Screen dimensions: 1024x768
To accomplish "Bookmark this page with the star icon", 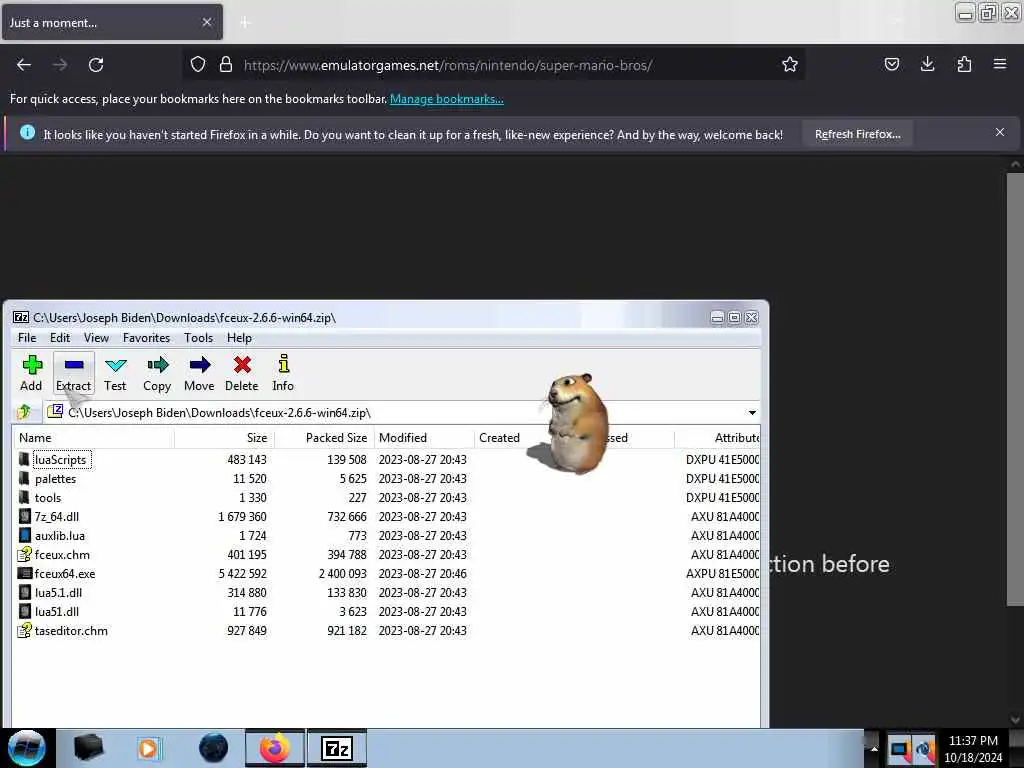I will [x=790, y=64].
